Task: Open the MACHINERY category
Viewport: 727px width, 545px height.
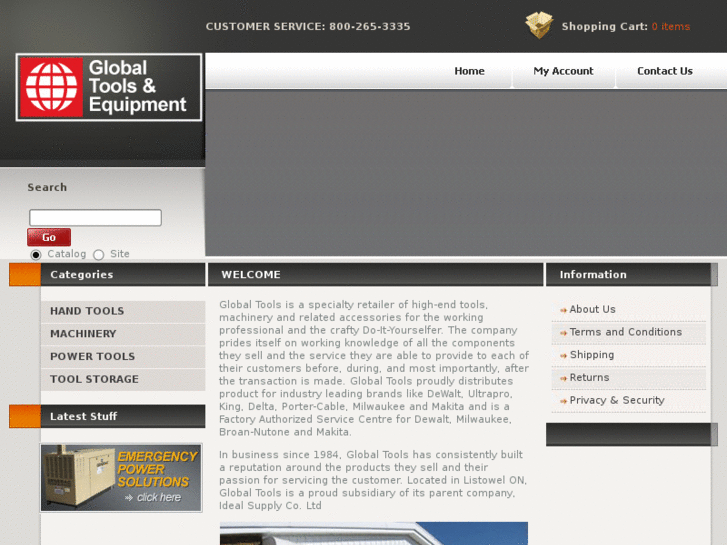Action: pyautogui.click(x=123, y=334)
